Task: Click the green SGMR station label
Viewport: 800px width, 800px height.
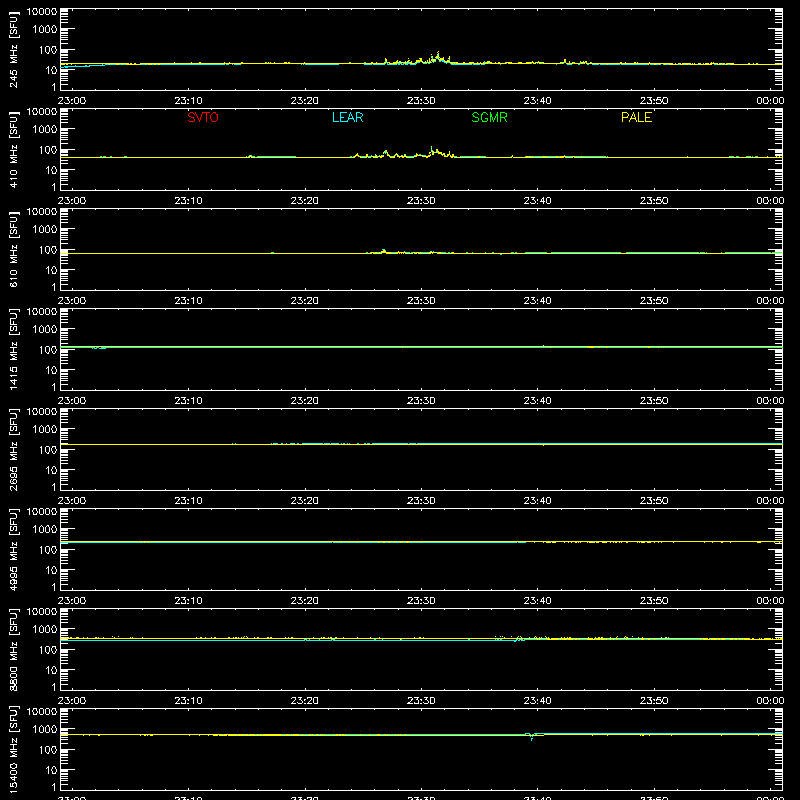Action: coord(489,117)
